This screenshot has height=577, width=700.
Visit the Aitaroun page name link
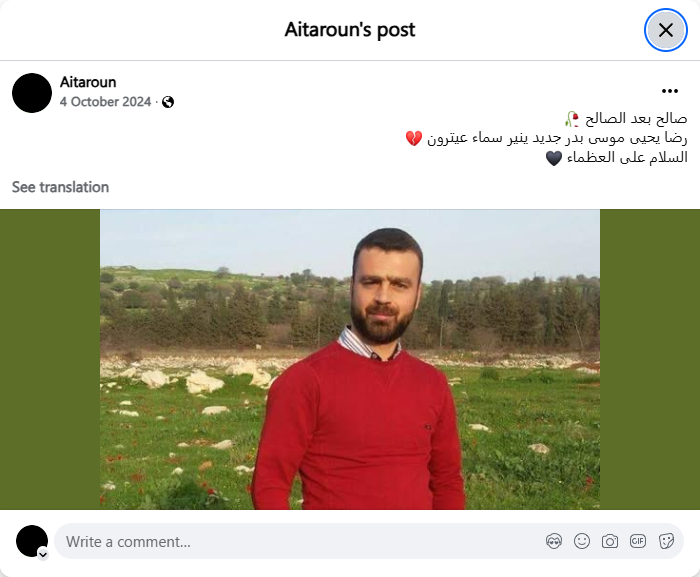88,82
